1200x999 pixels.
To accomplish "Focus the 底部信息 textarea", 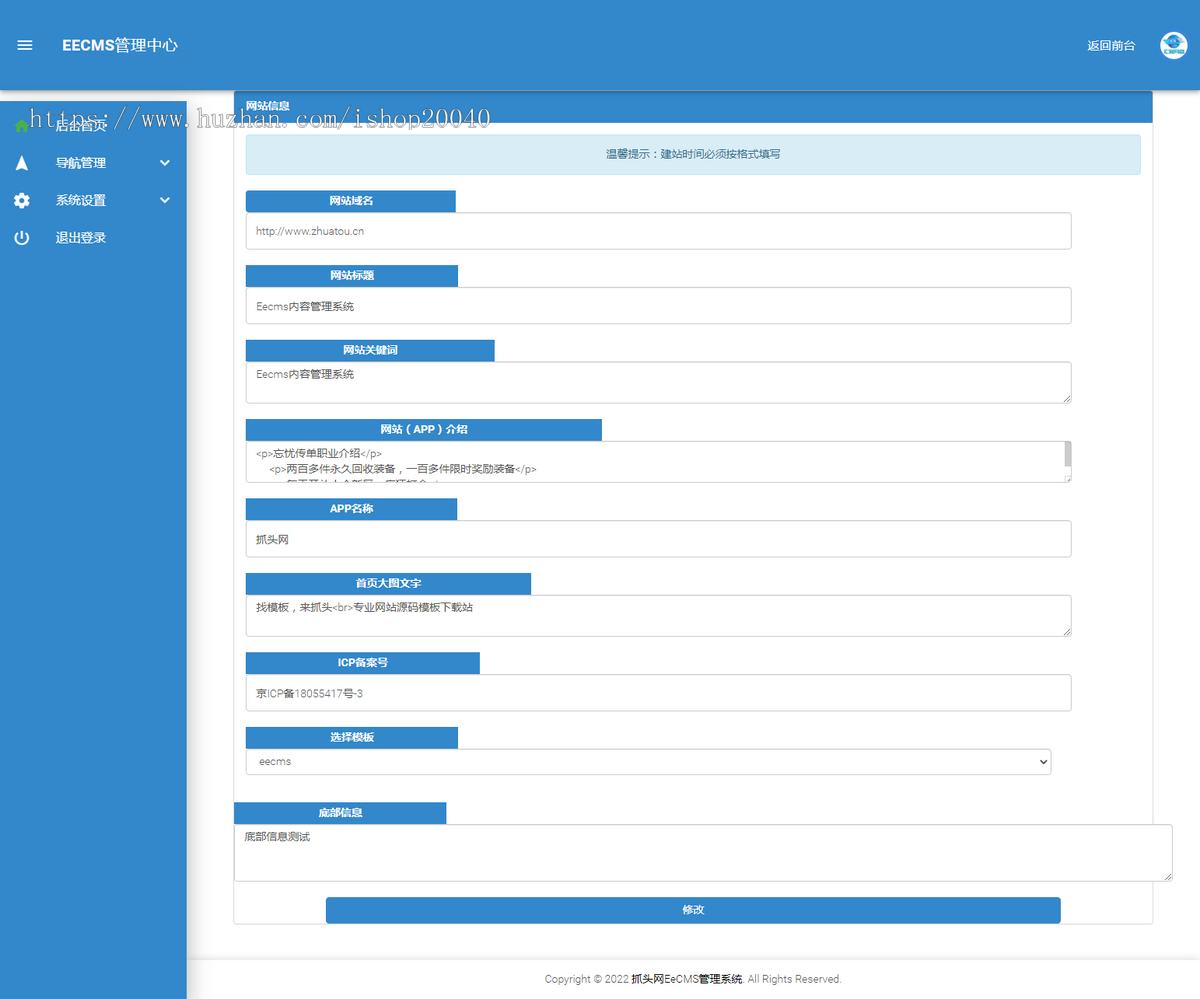I will click(x=703, y=853).
